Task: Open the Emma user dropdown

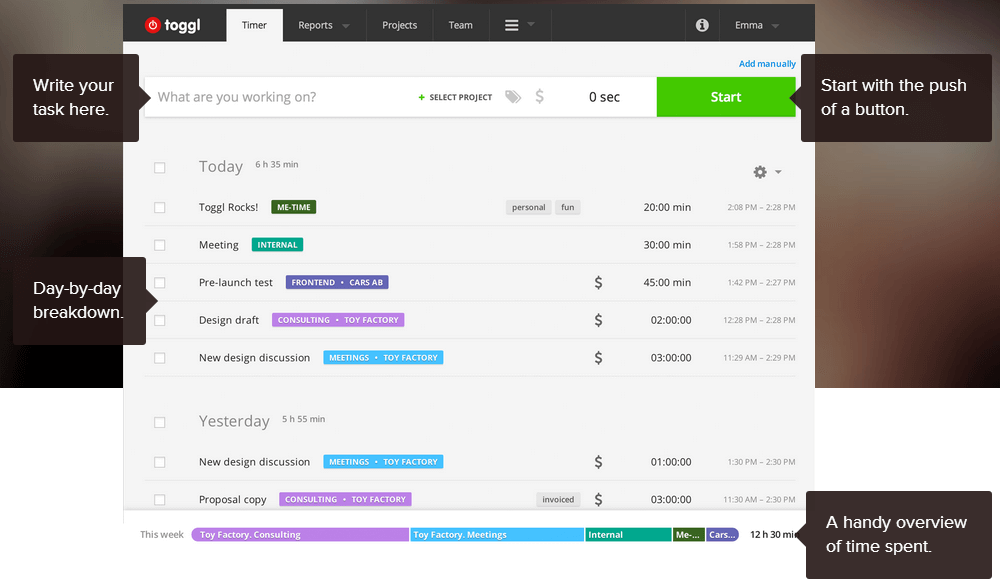Action: click(x=757, y=26)
